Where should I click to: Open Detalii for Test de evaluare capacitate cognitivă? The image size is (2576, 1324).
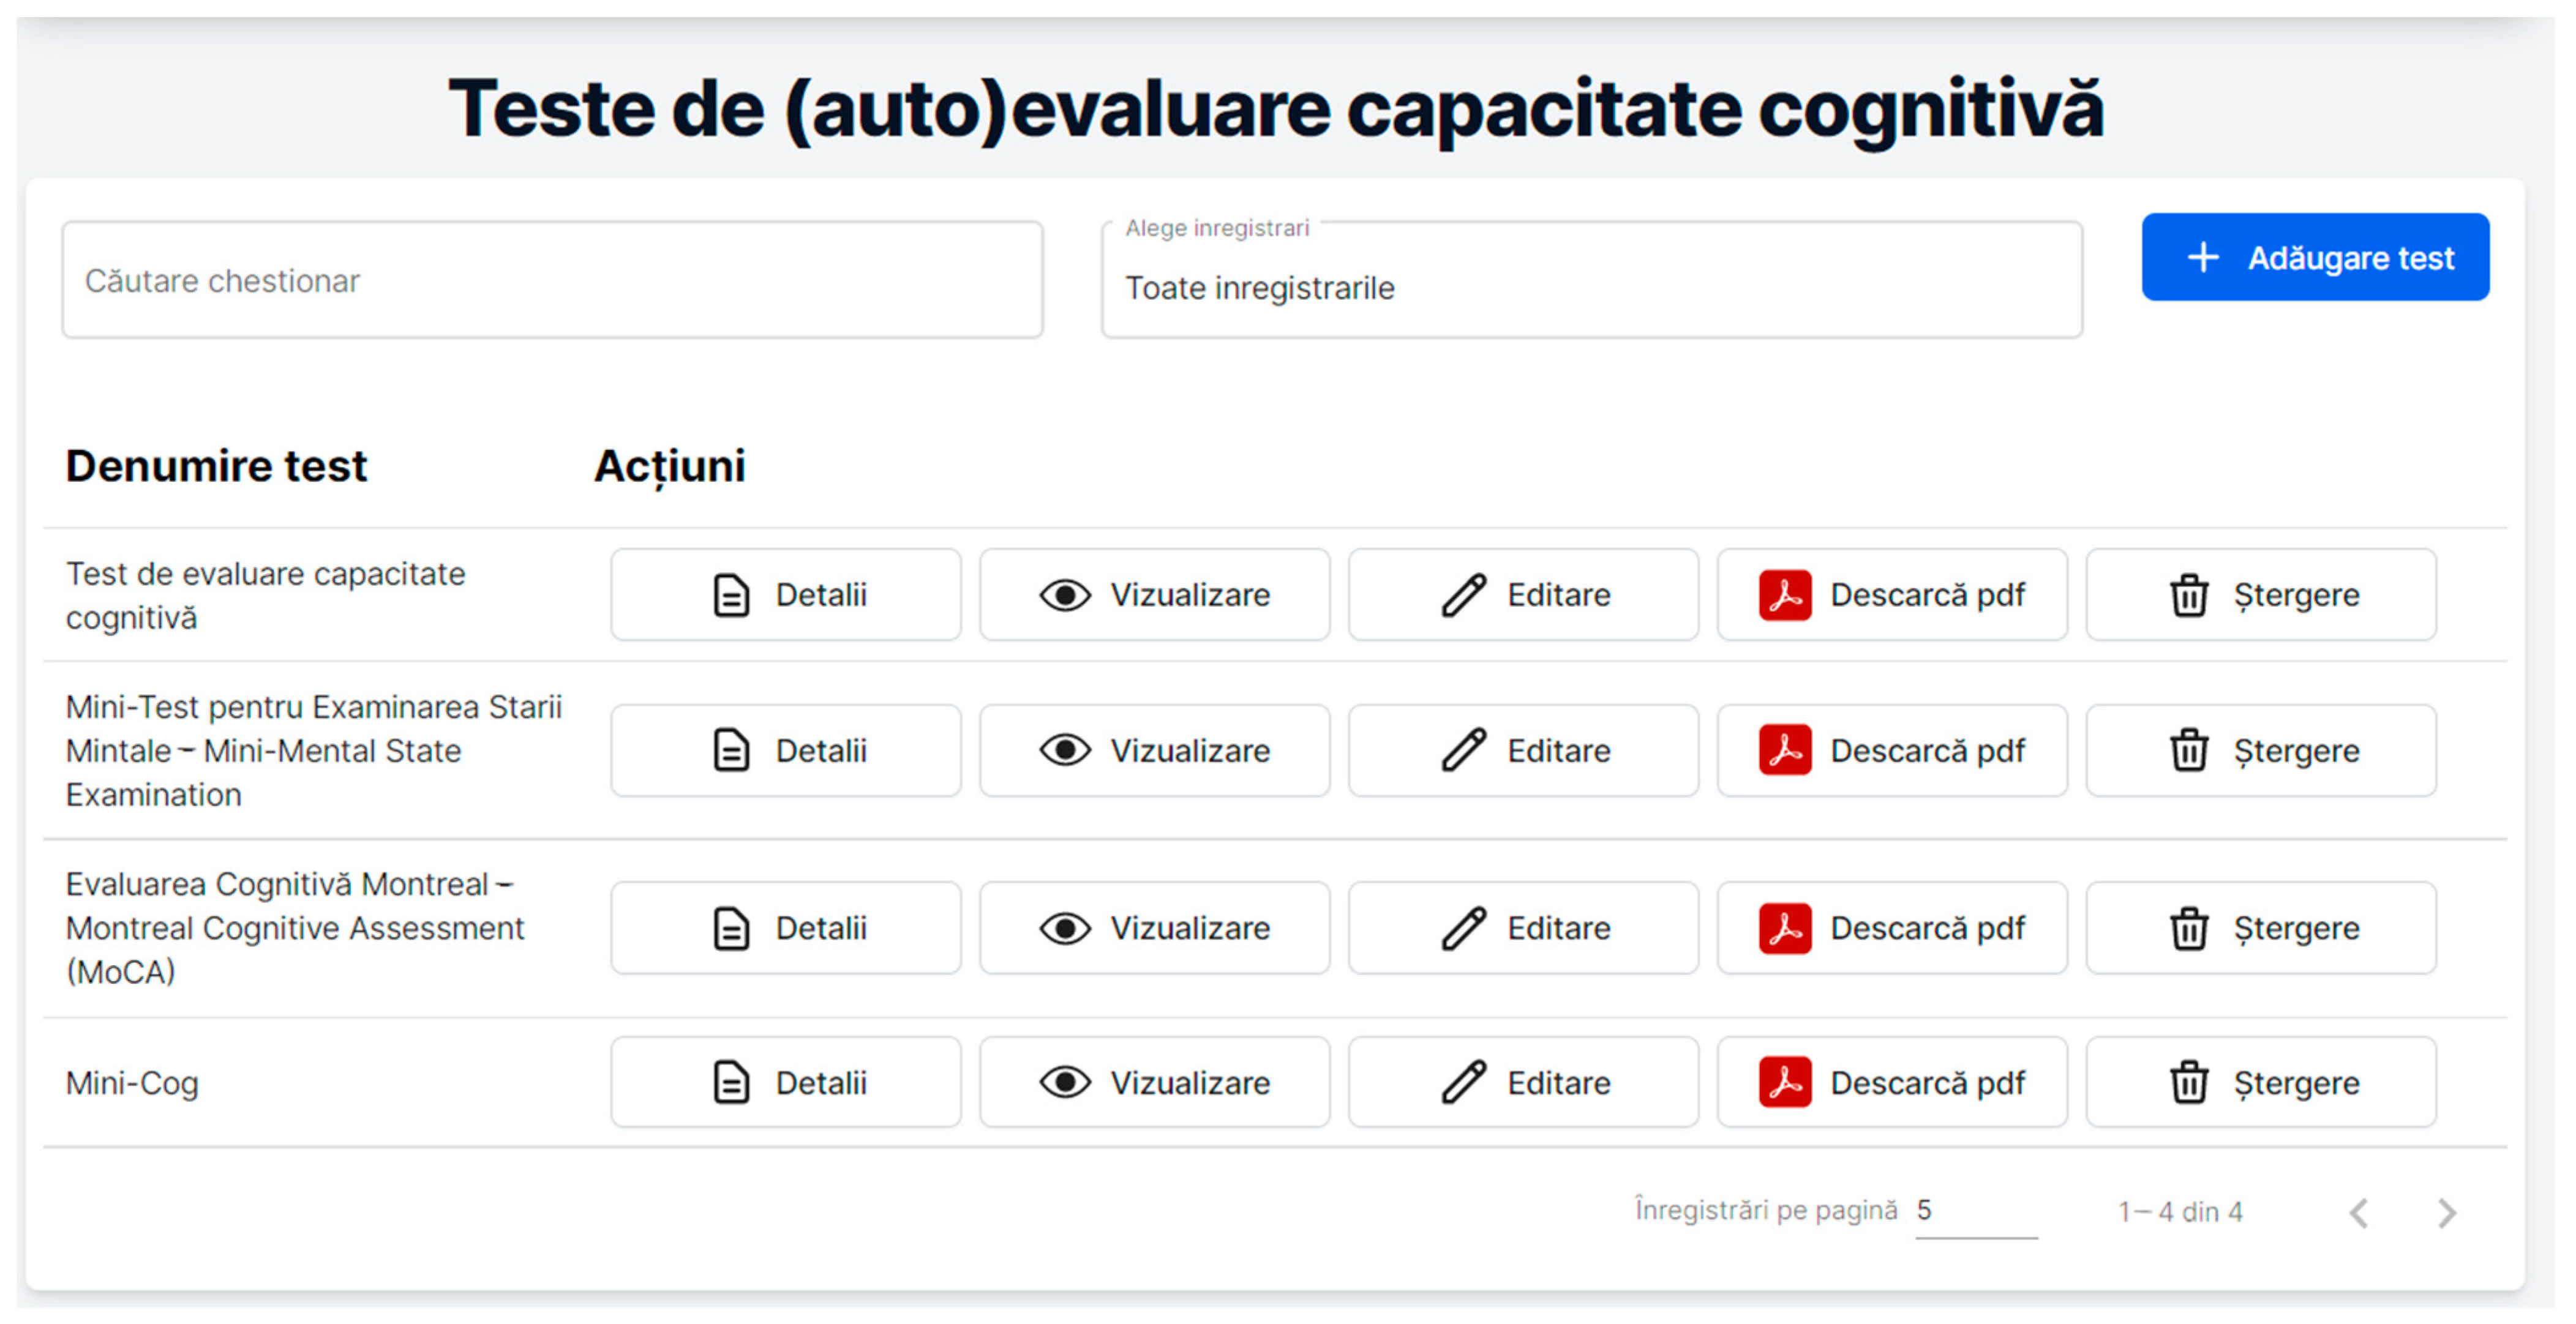click(786, 595)
